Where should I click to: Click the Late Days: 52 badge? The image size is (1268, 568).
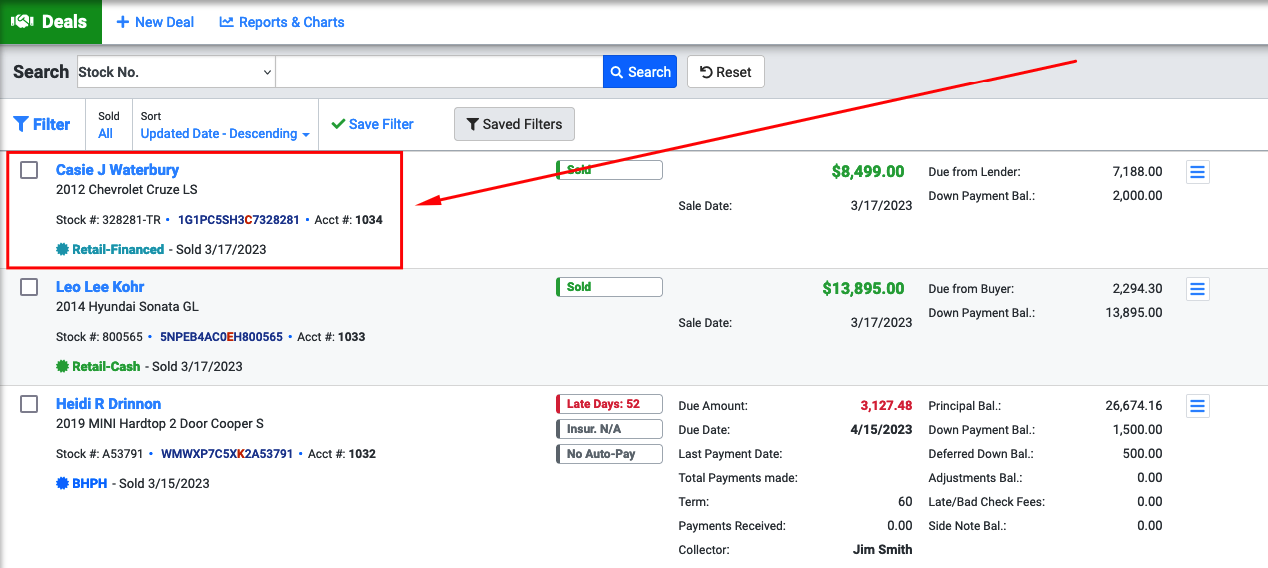(609, 404)
